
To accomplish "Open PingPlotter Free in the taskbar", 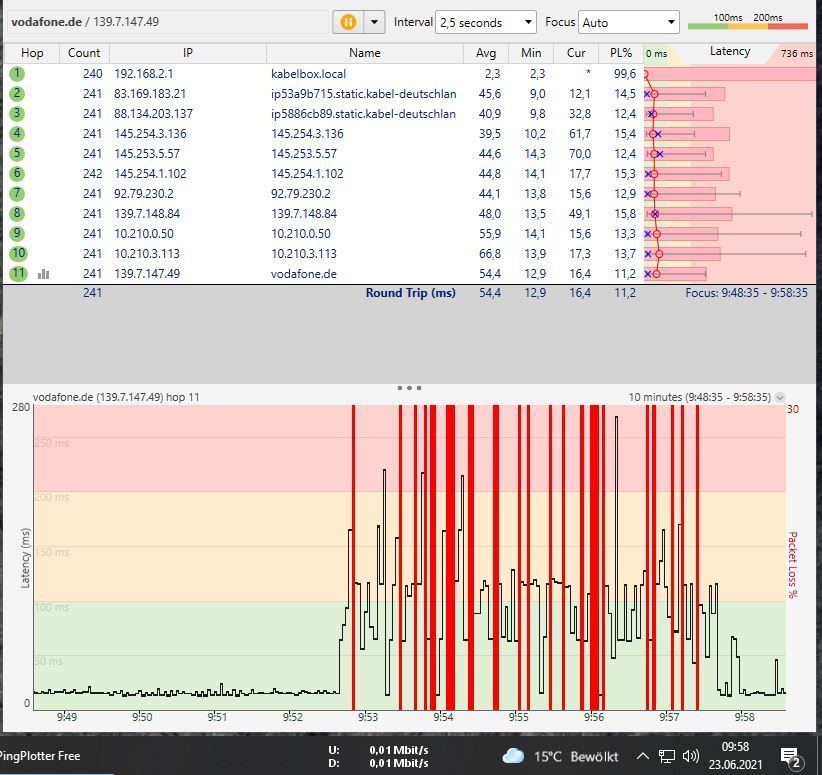I will [40, 756].
